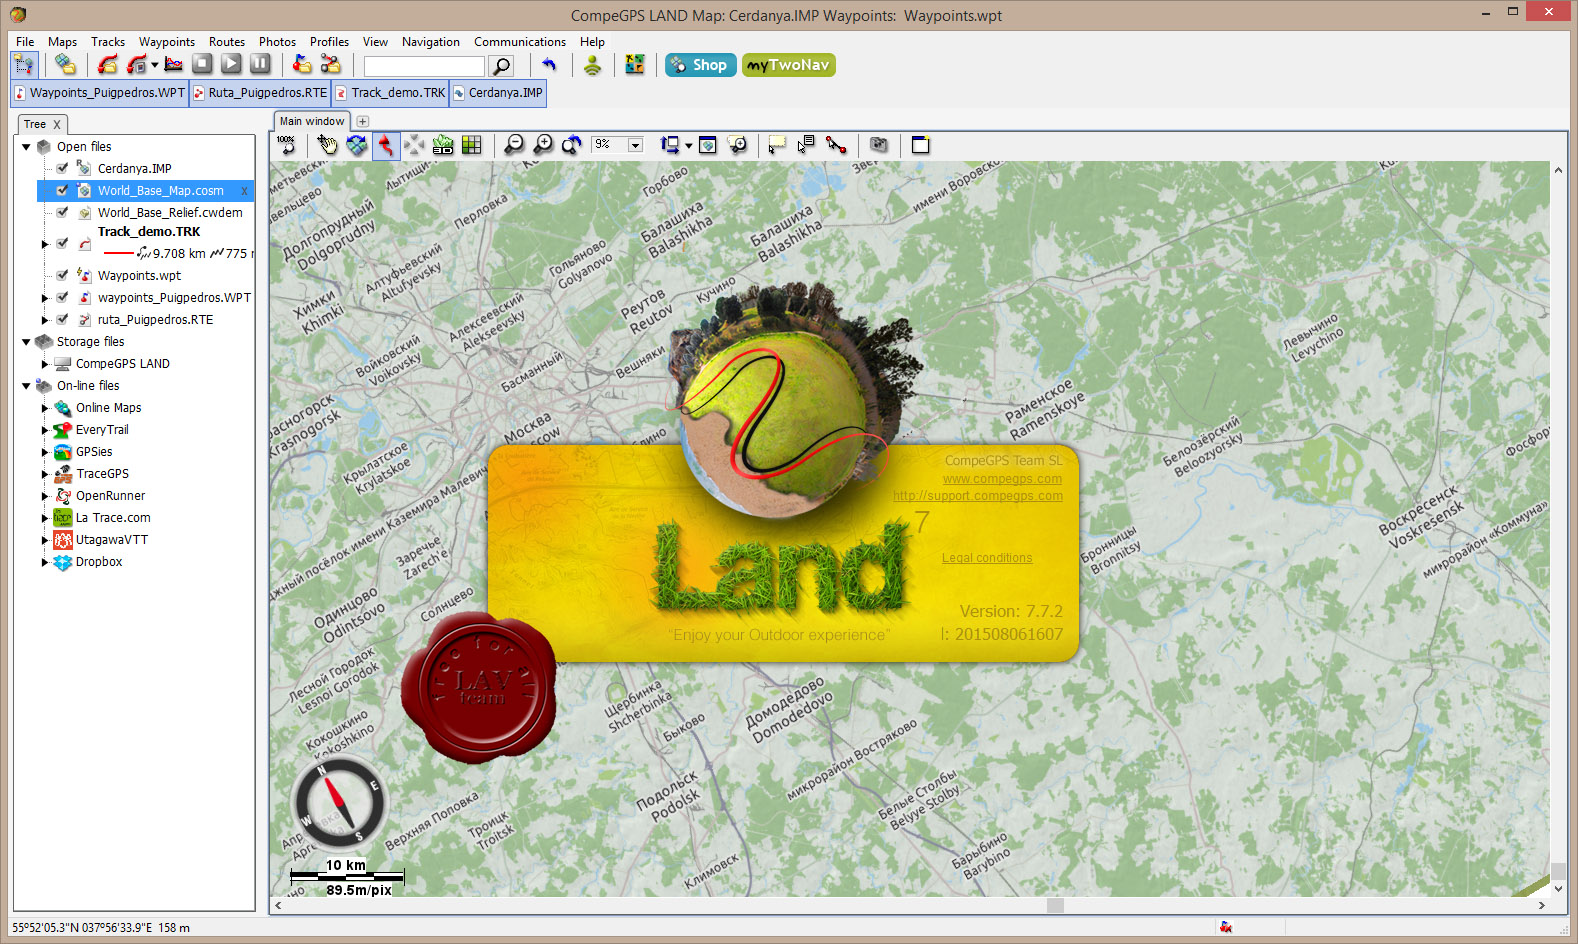Viewport: 1578px width, 944px height.
Task: Click the magnifier search button
Action: pyautogui.click(x=502, y=66)
